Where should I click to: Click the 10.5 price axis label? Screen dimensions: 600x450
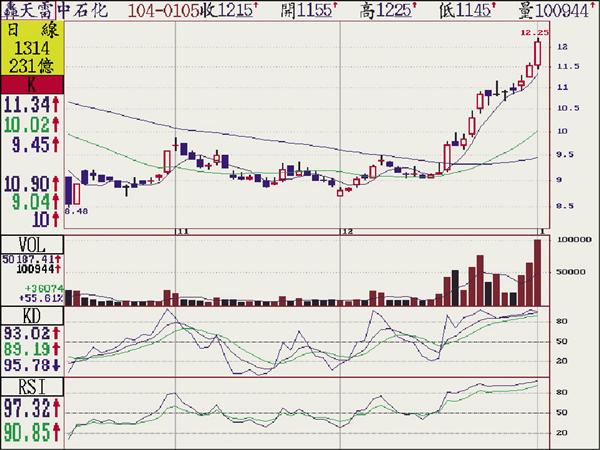[x=568, y=108]
